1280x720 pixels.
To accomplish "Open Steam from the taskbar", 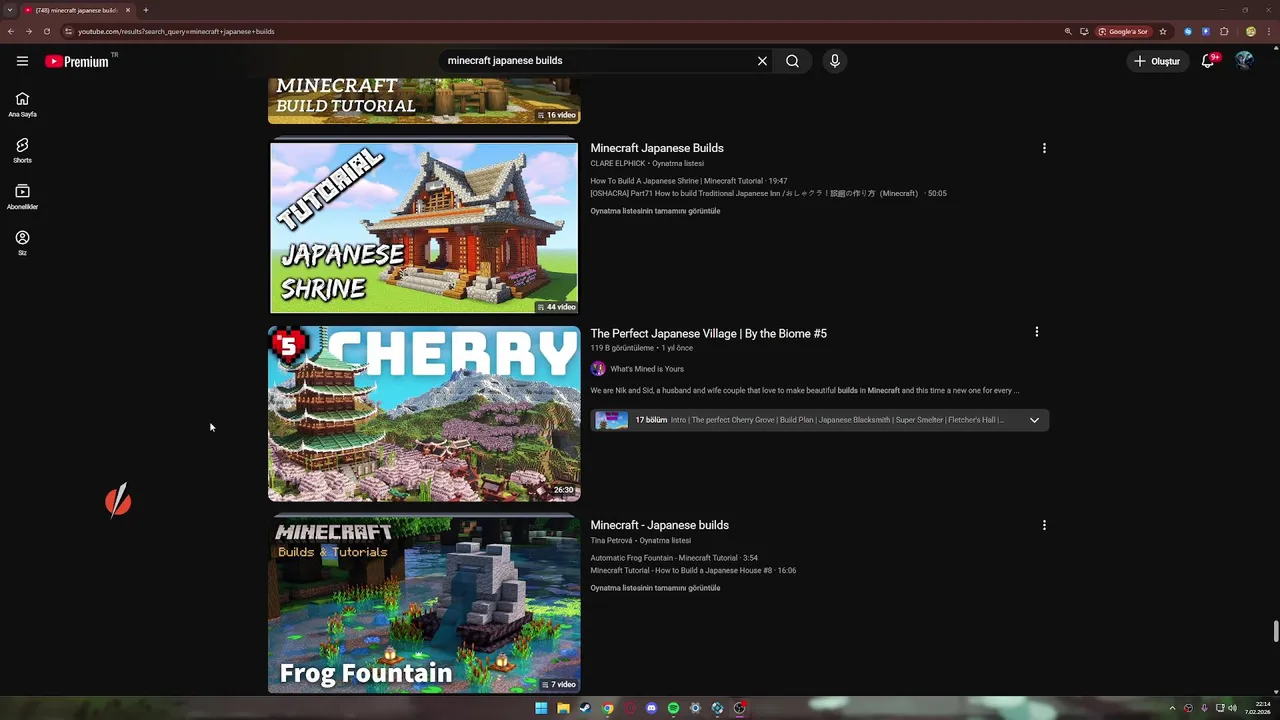I will 585,708.
